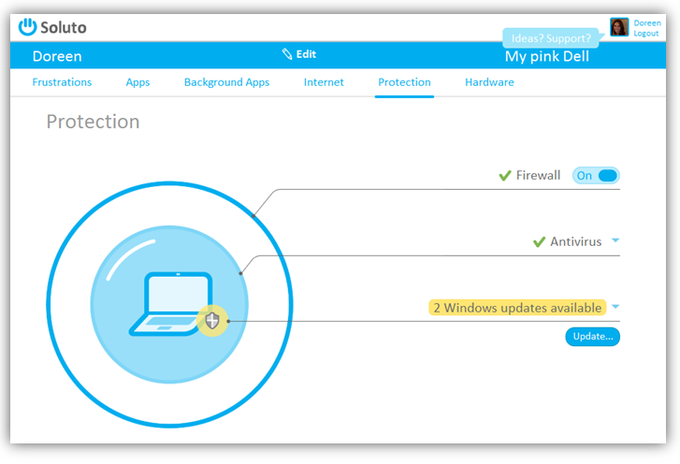
Task: Open the Ideas? Support? bubble
Action: click(551, 38)
